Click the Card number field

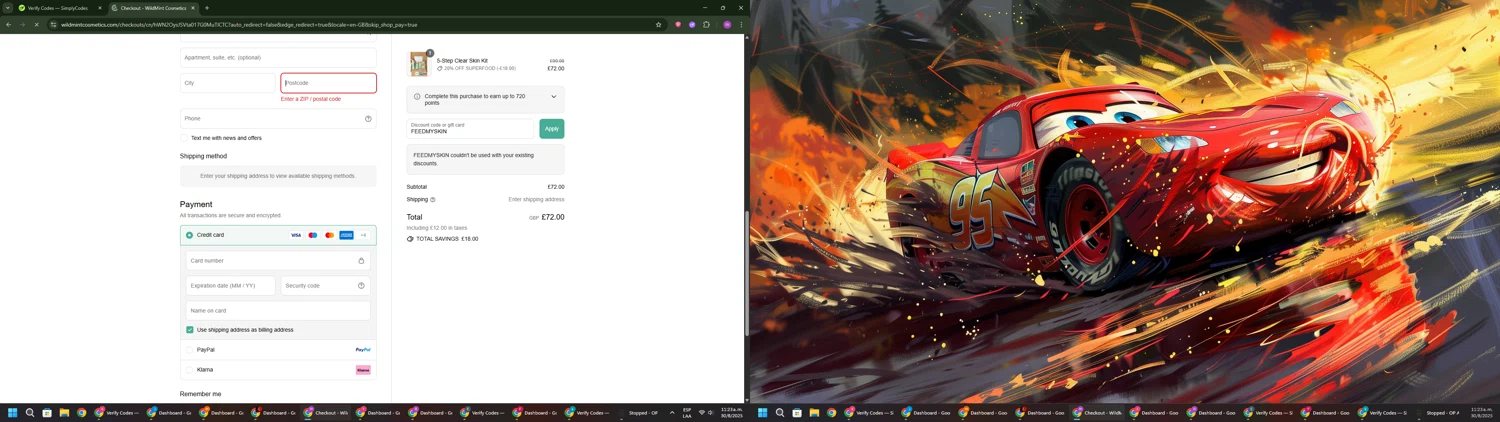point(278,260)
